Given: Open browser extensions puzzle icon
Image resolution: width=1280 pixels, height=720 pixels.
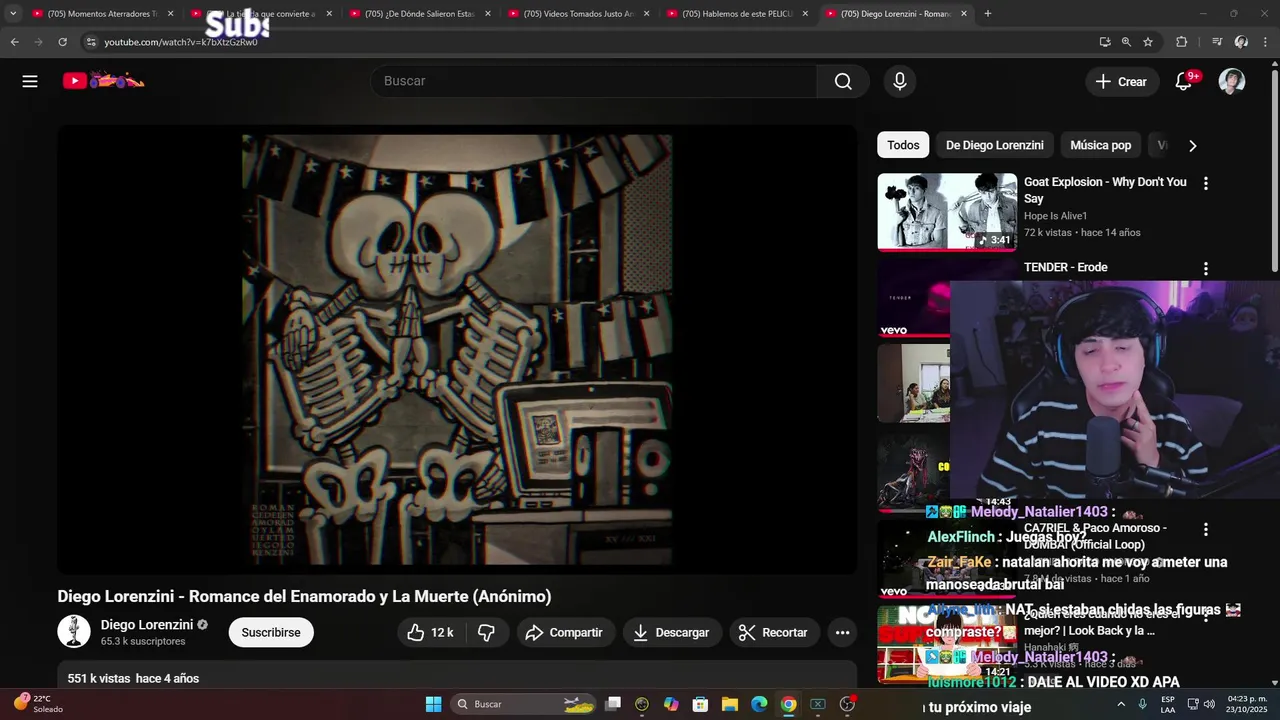Looking at the screenshot, I should 1182,42.
